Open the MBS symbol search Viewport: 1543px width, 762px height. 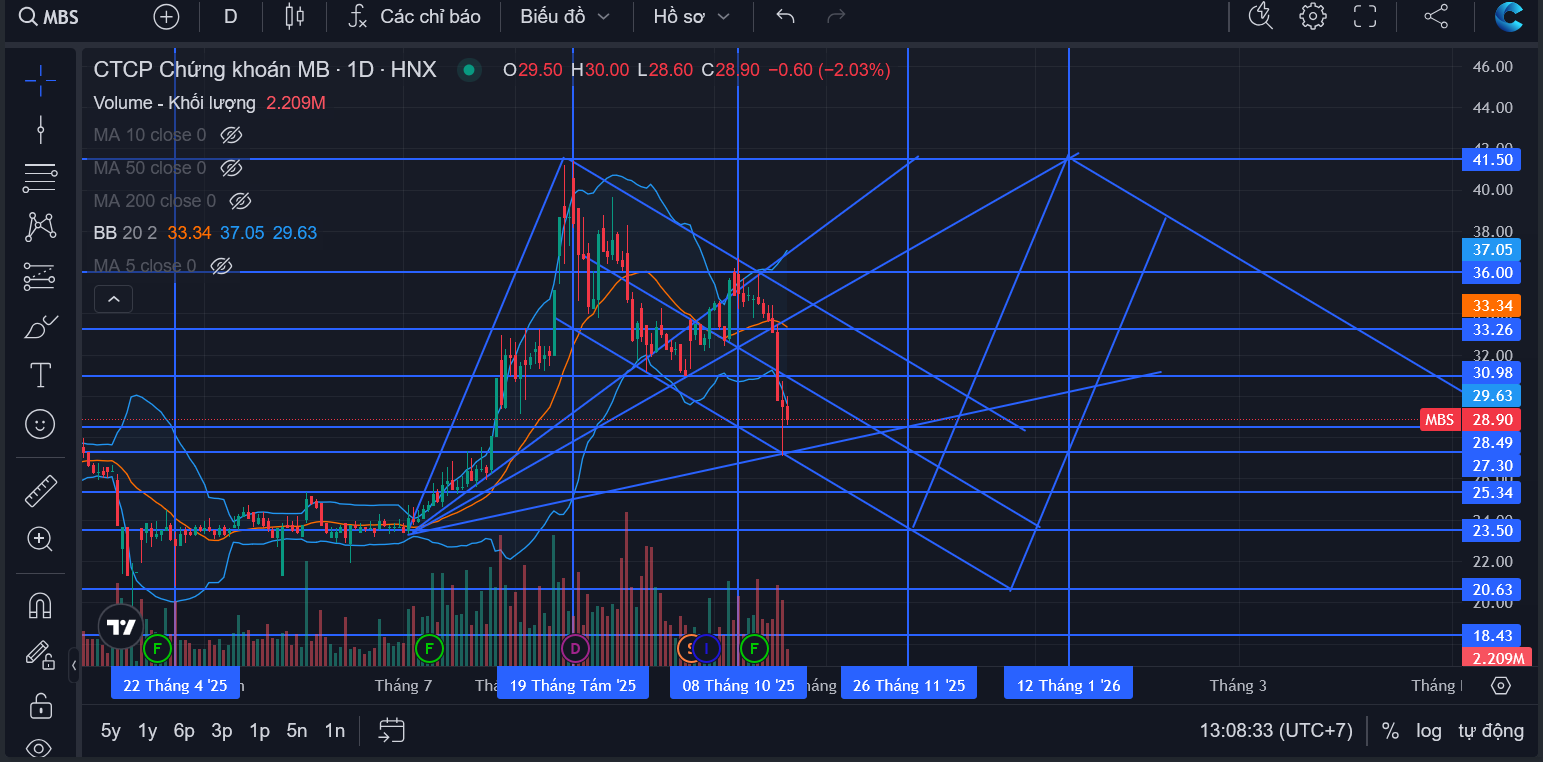[50, 16]
